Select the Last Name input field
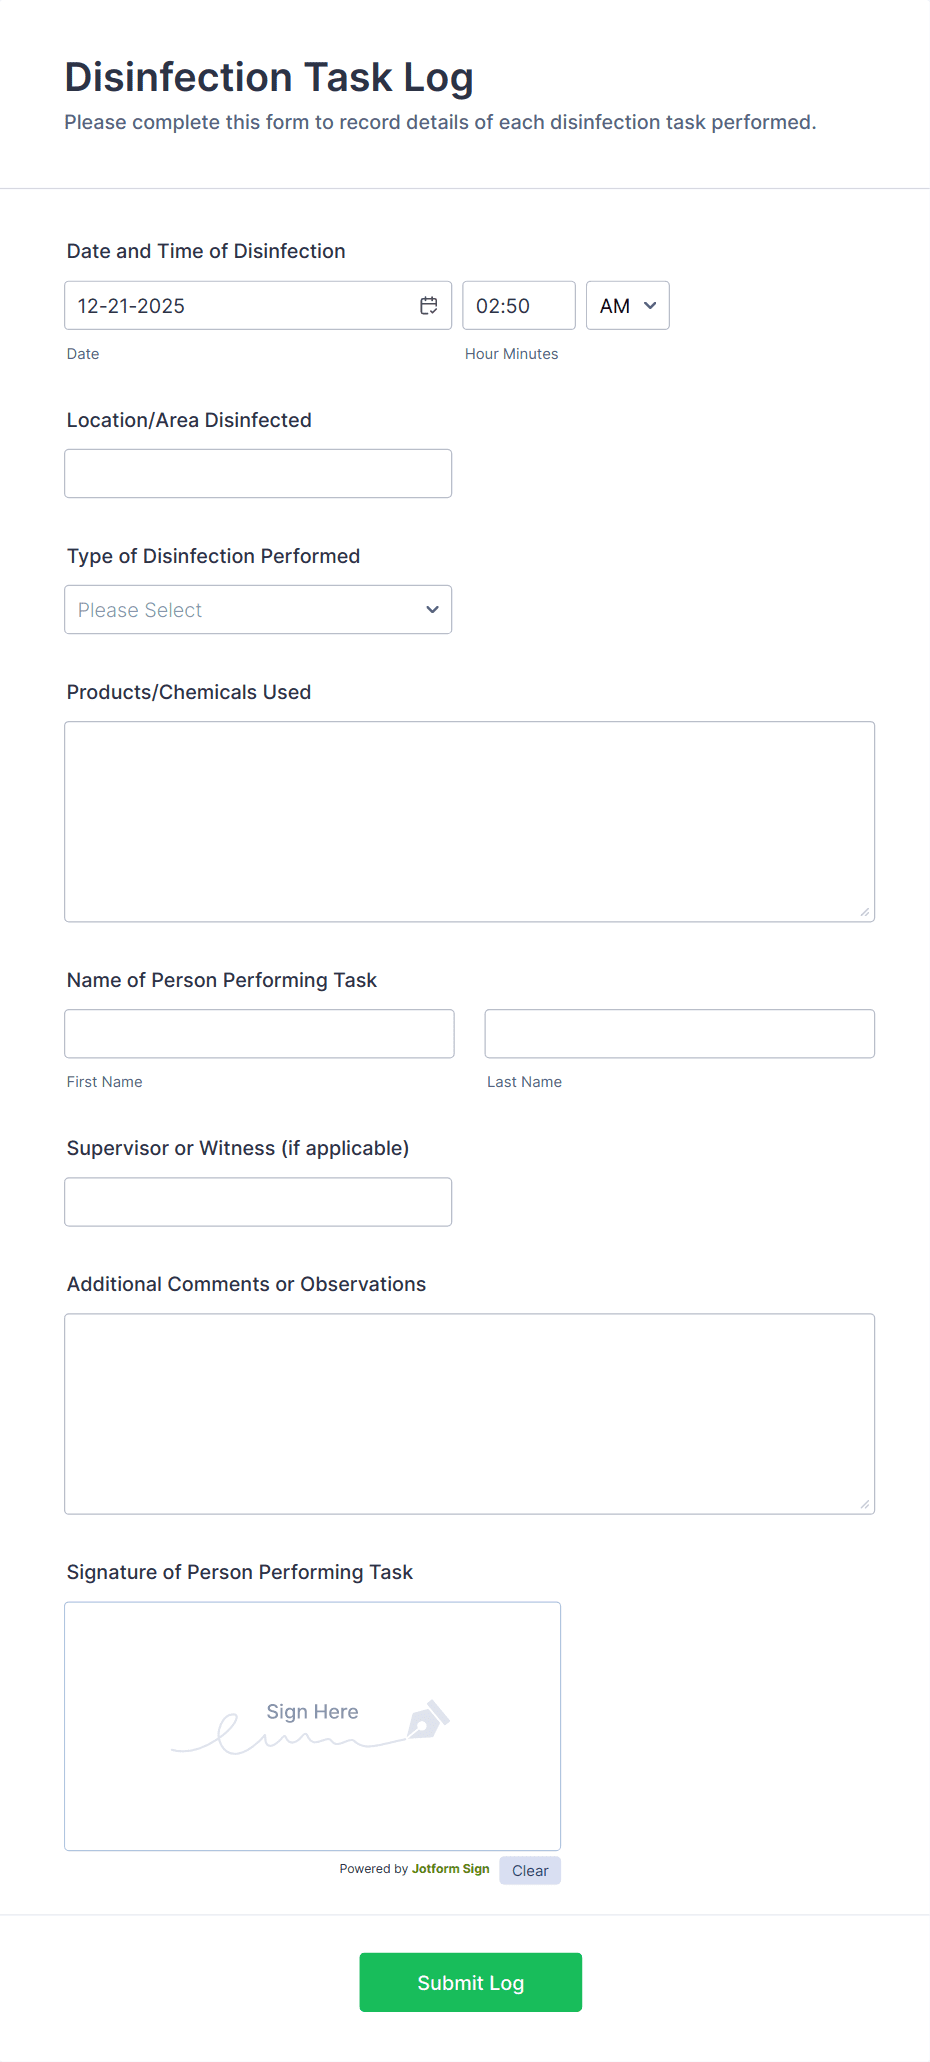 [x=679, y=1033]
